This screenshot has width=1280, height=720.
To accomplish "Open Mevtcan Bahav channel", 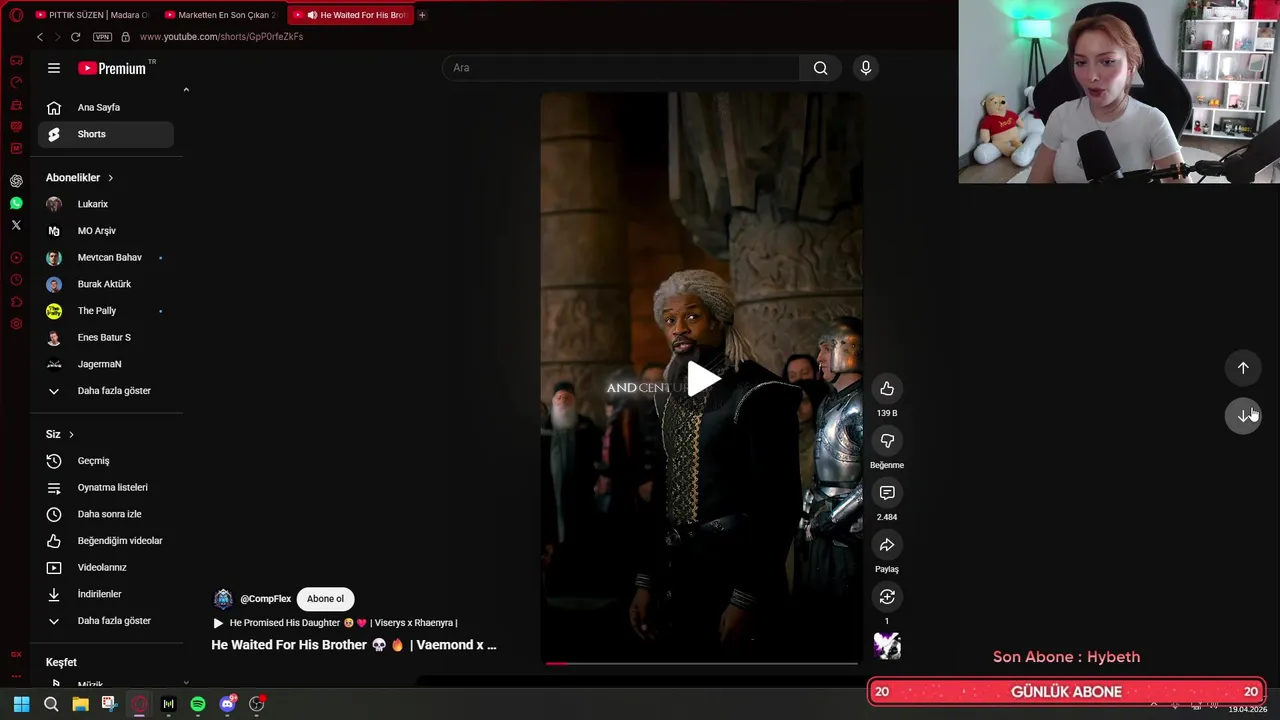I will pyautogui.click(x=106, y=257).
